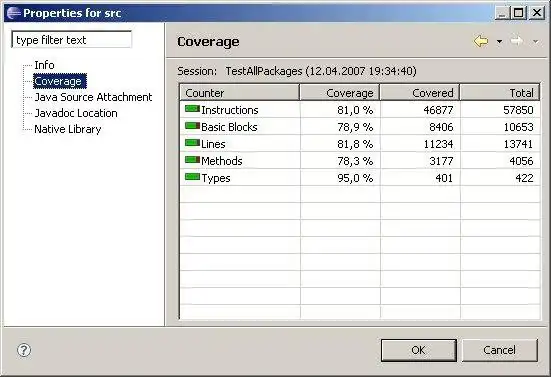Open Native Library page
This screenshot has height=377, width=551.
68,129
